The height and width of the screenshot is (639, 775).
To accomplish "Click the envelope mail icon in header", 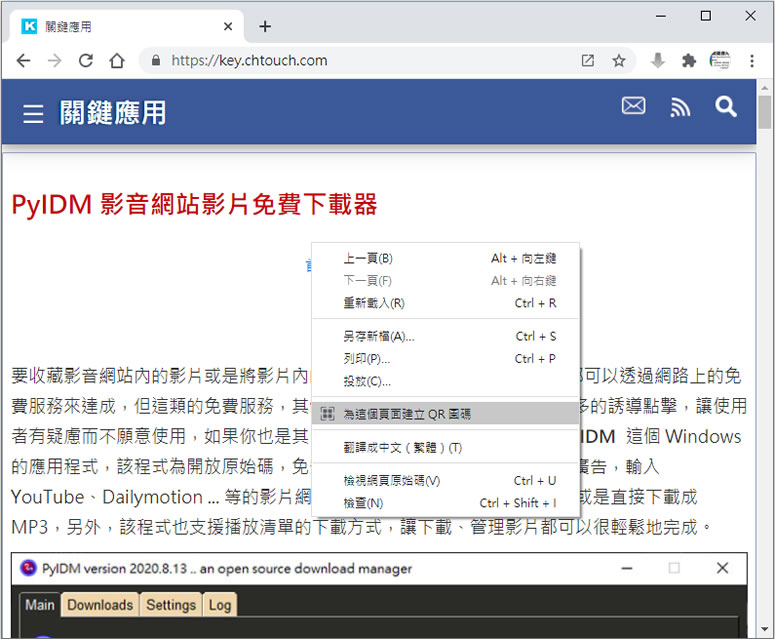I will point(633,106).
